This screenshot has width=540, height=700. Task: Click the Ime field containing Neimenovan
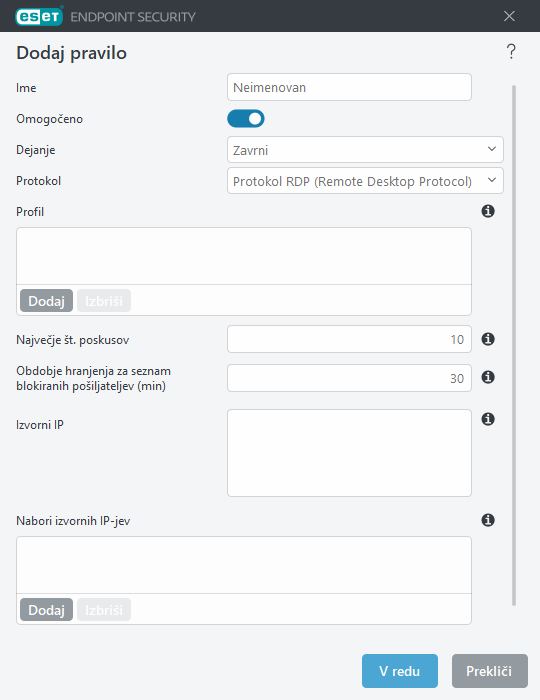(349, 87)
